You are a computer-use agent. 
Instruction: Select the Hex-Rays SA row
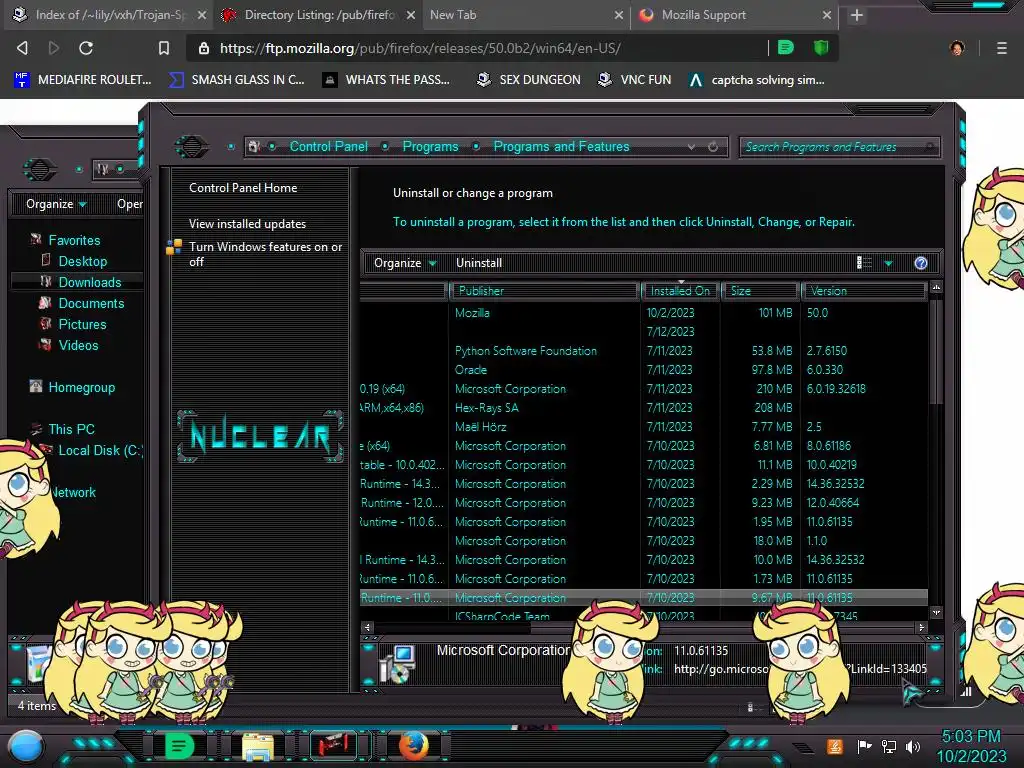(643, 408)
